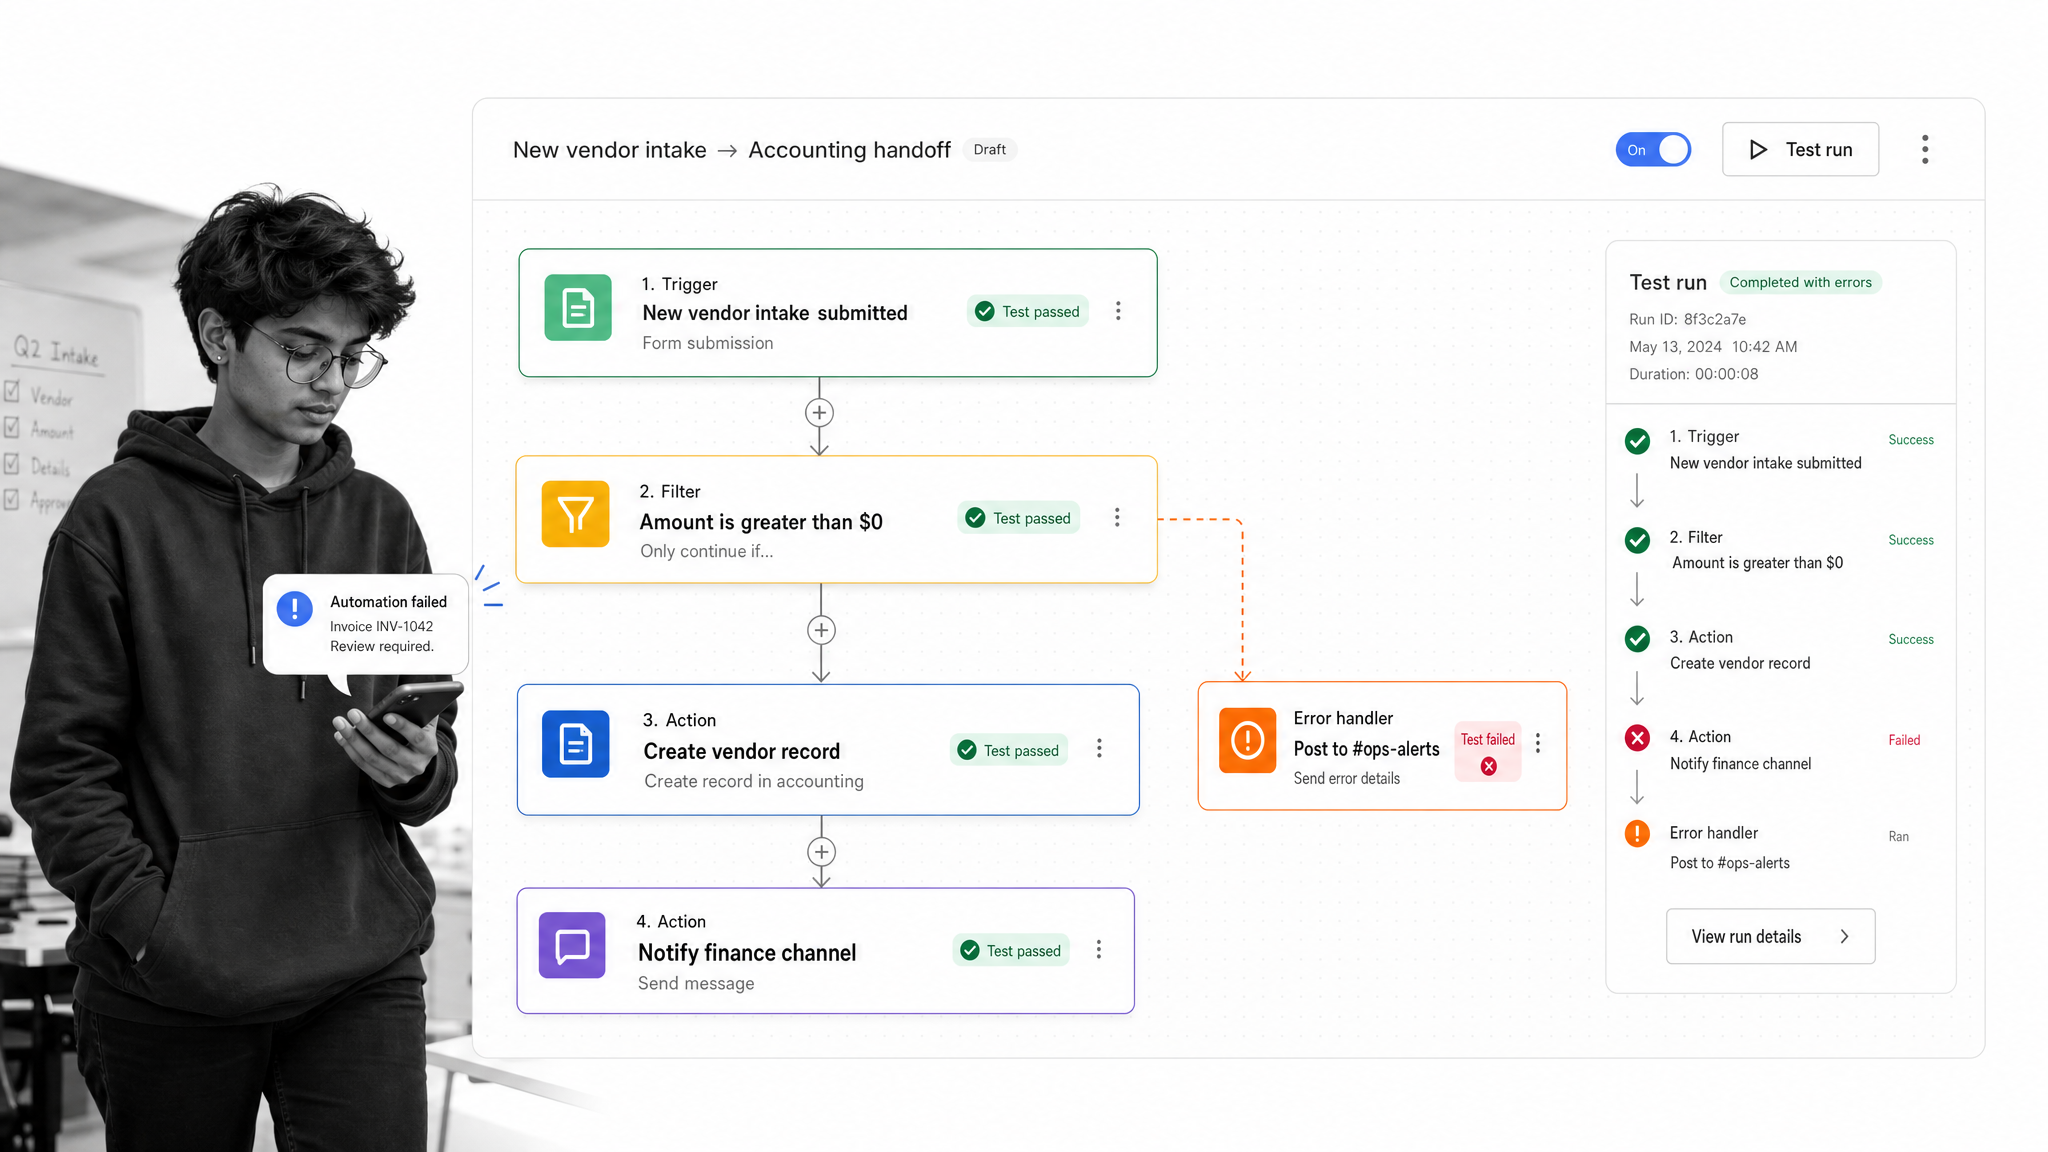Select the green form Trigger icon

pos(578,308)
